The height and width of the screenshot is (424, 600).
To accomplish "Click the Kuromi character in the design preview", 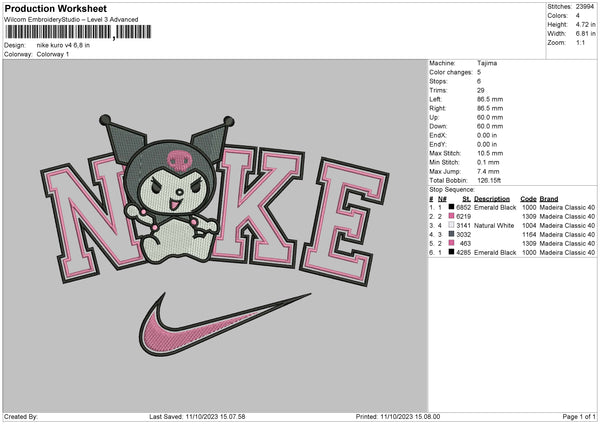I will coord(170,191).
